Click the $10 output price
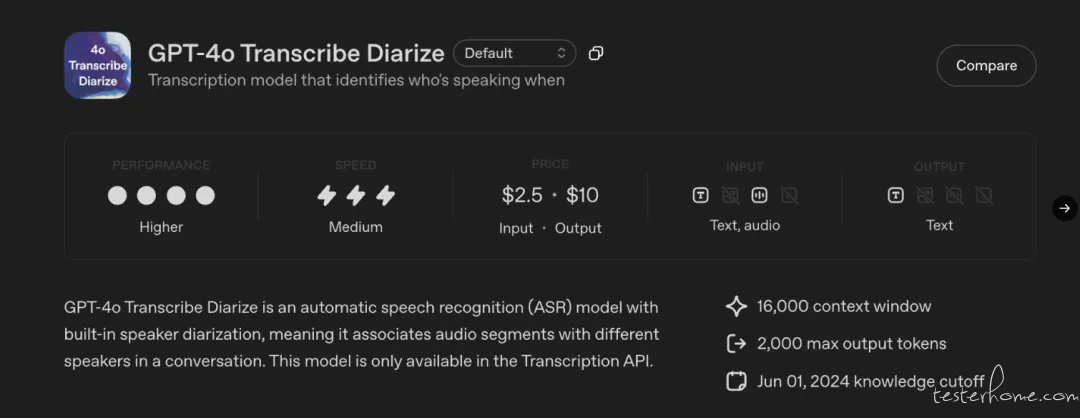1080x418 pixels. point(583,195)
